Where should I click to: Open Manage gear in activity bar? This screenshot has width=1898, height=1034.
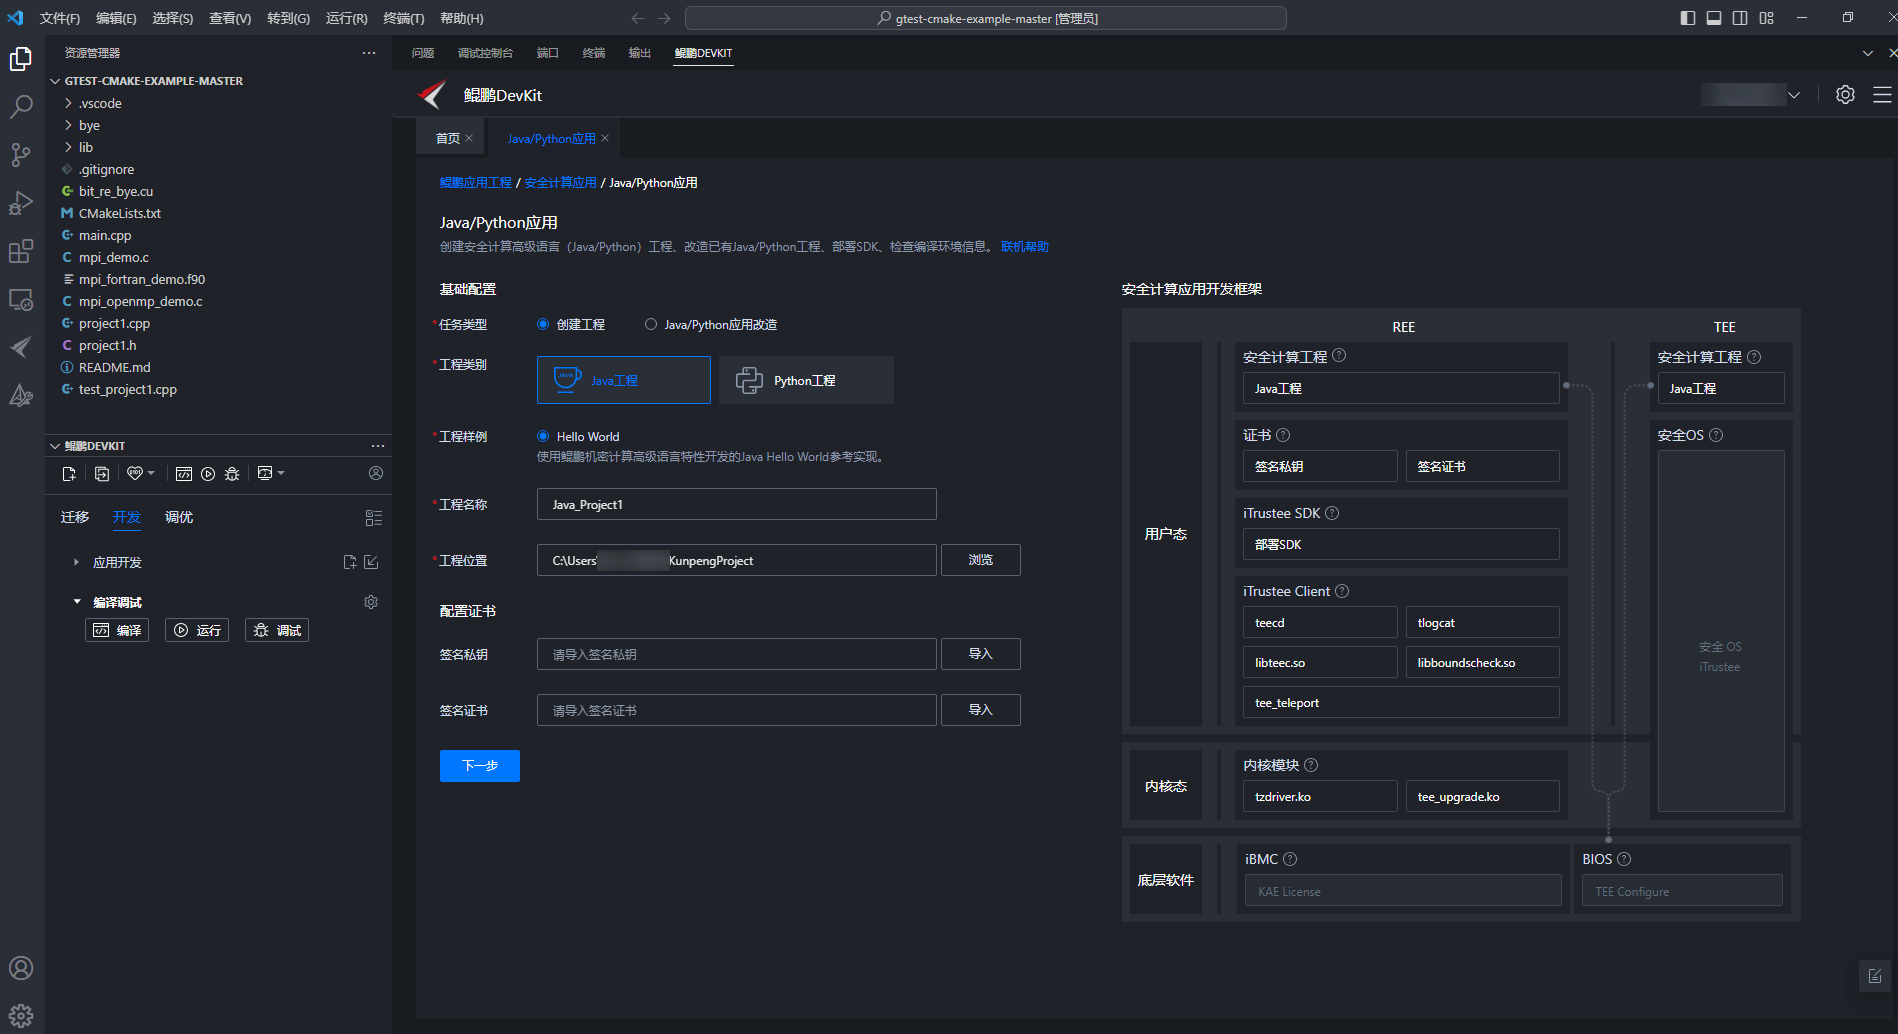point(21,1016)
